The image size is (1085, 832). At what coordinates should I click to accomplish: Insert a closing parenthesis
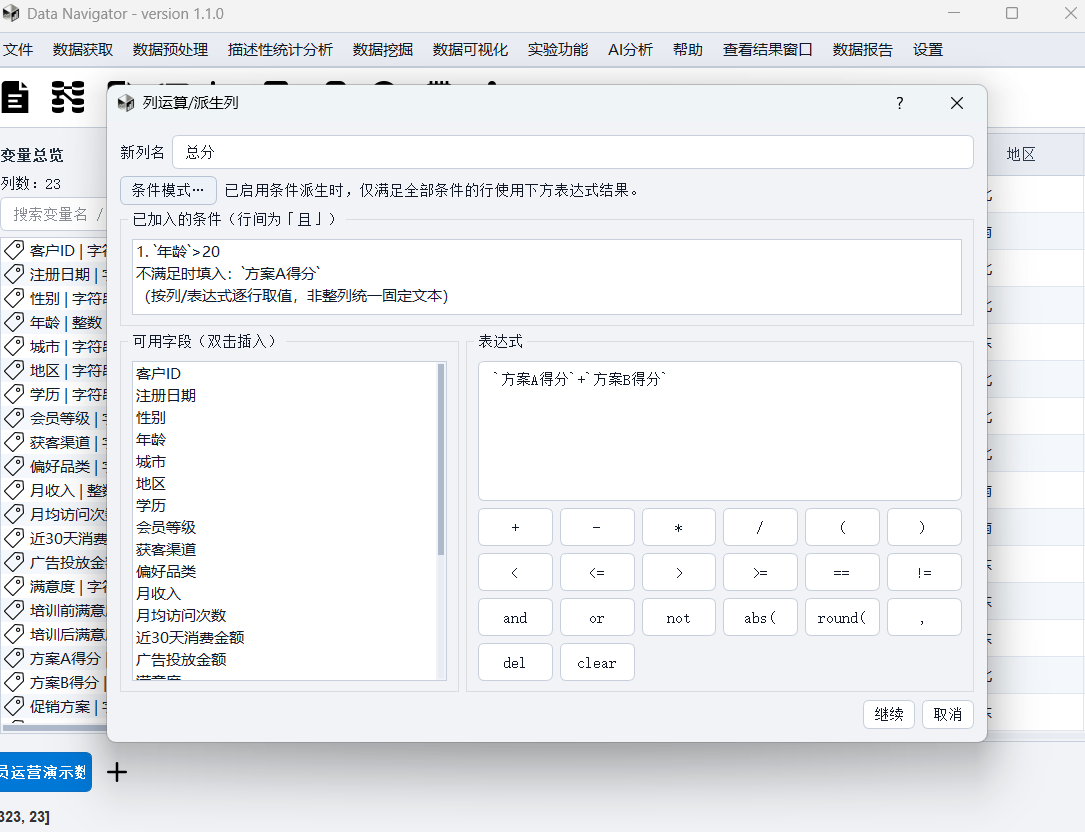[924, 527]
